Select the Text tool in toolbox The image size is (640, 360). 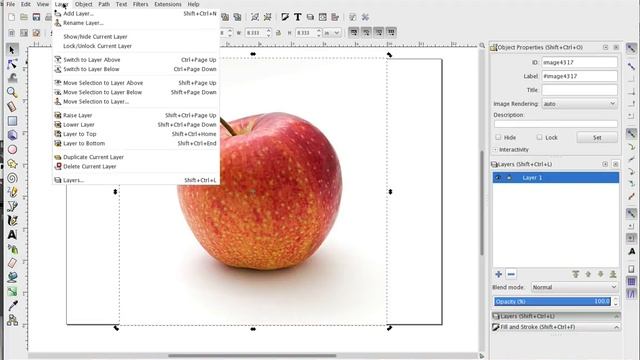[12, 235]
